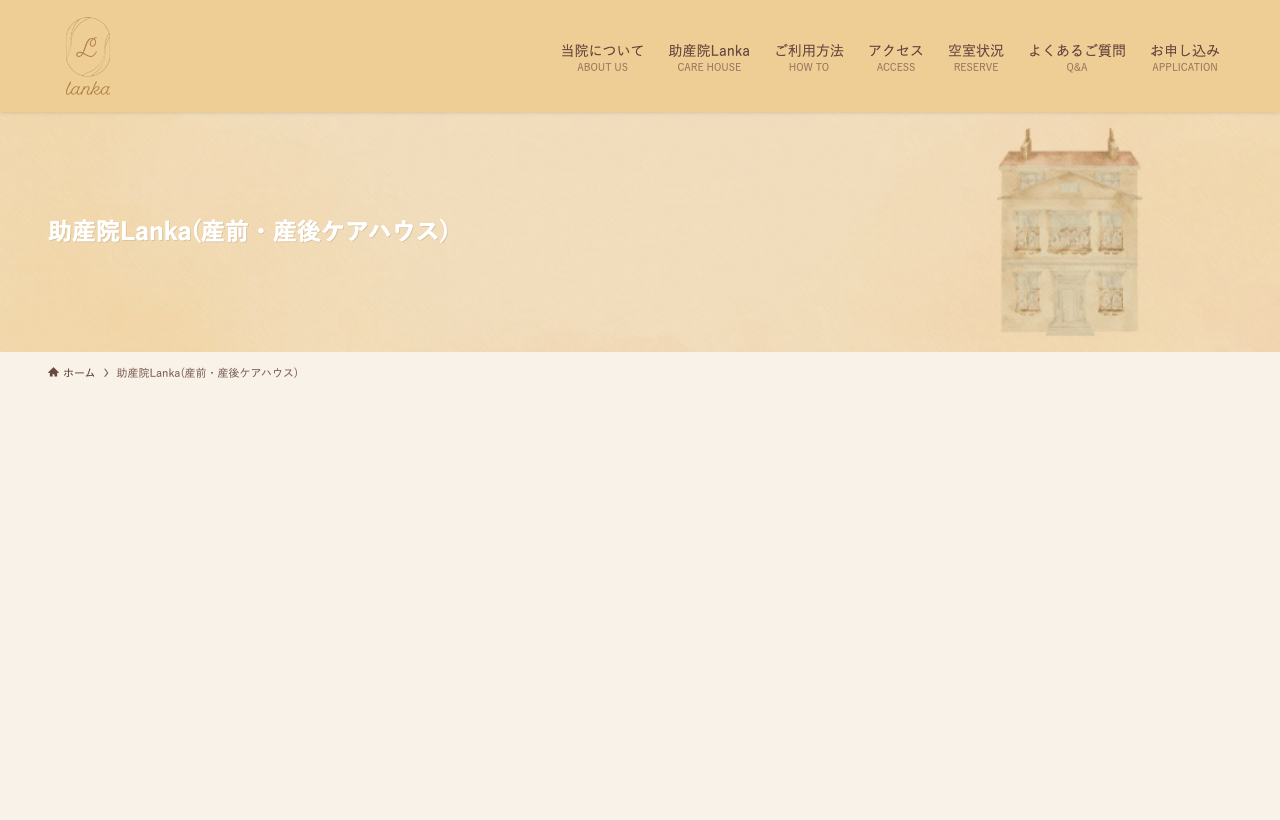Click the house illustration in the banner
The image size is (1280, 820).
coord(1069,232)
